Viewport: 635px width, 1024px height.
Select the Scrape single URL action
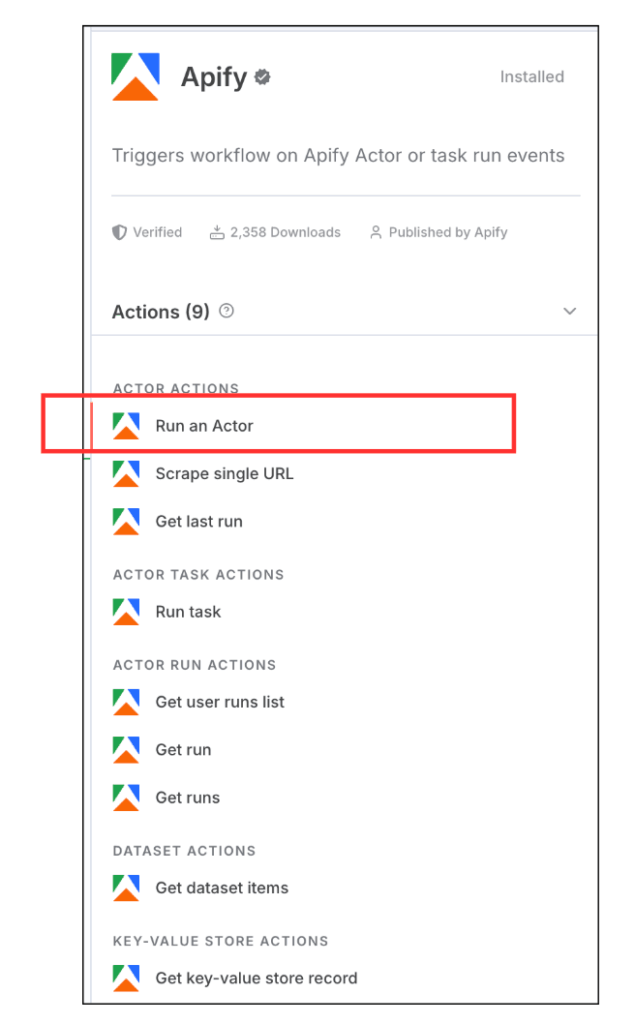224,474
